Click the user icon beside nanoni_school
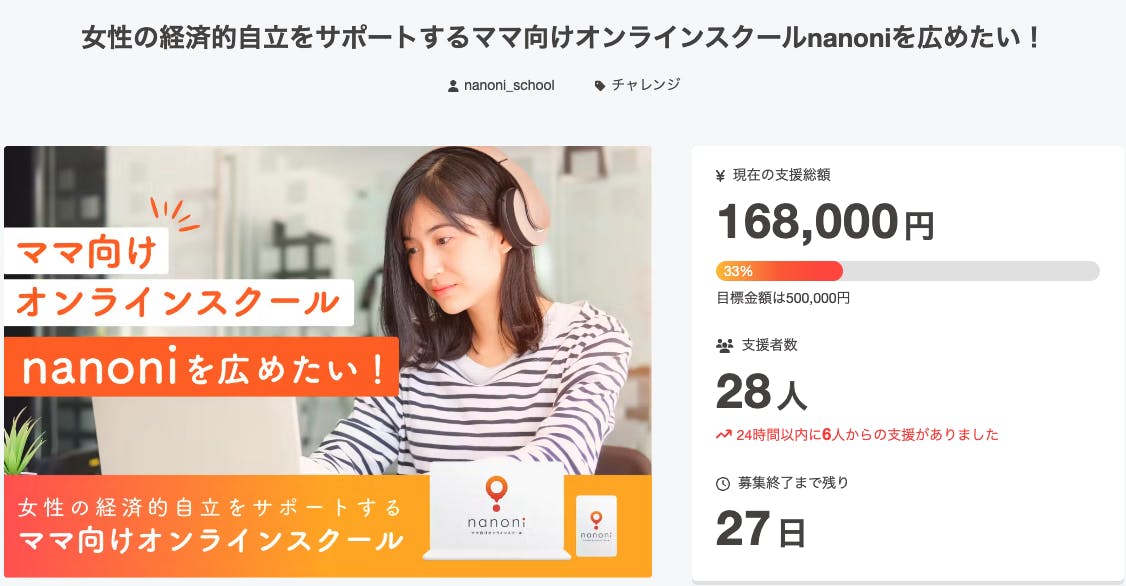Image resolution: width=1126 pixels, height=586 pixels. click(453, 86)
